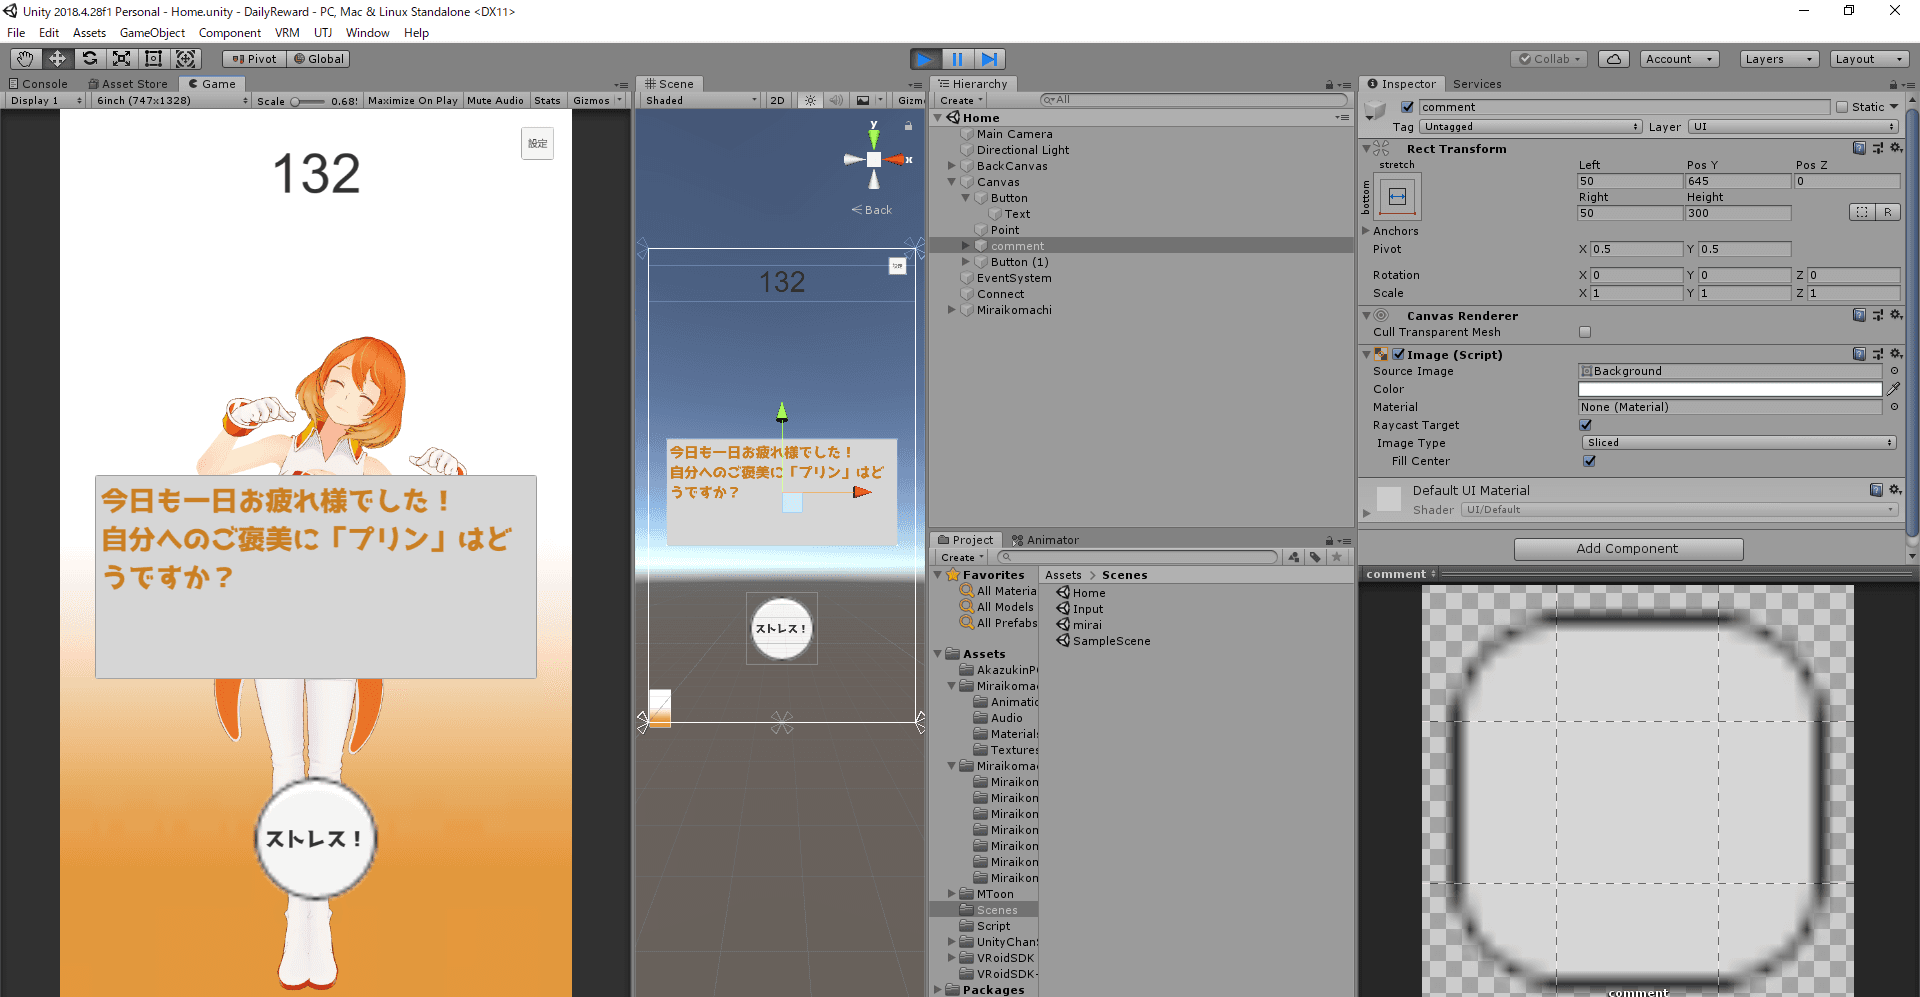This screenshot has width=1920, height=997.
Task: Toggle Fill Center checkbox
Action: [1589, 461]
